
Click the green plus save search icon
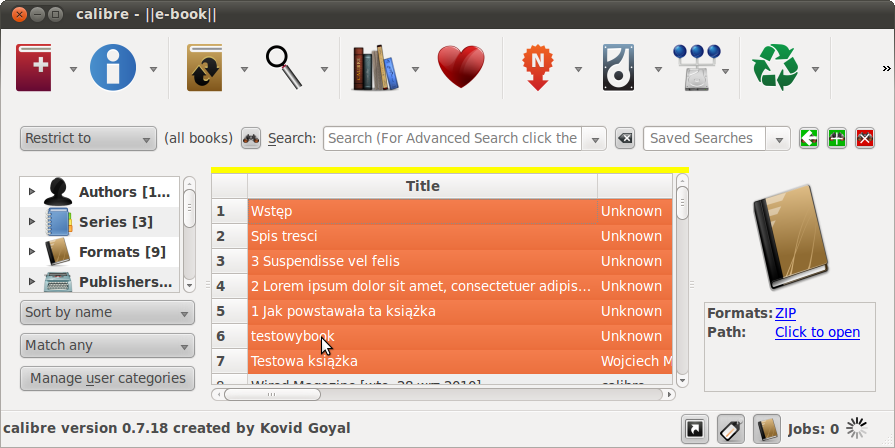[837, 138]
